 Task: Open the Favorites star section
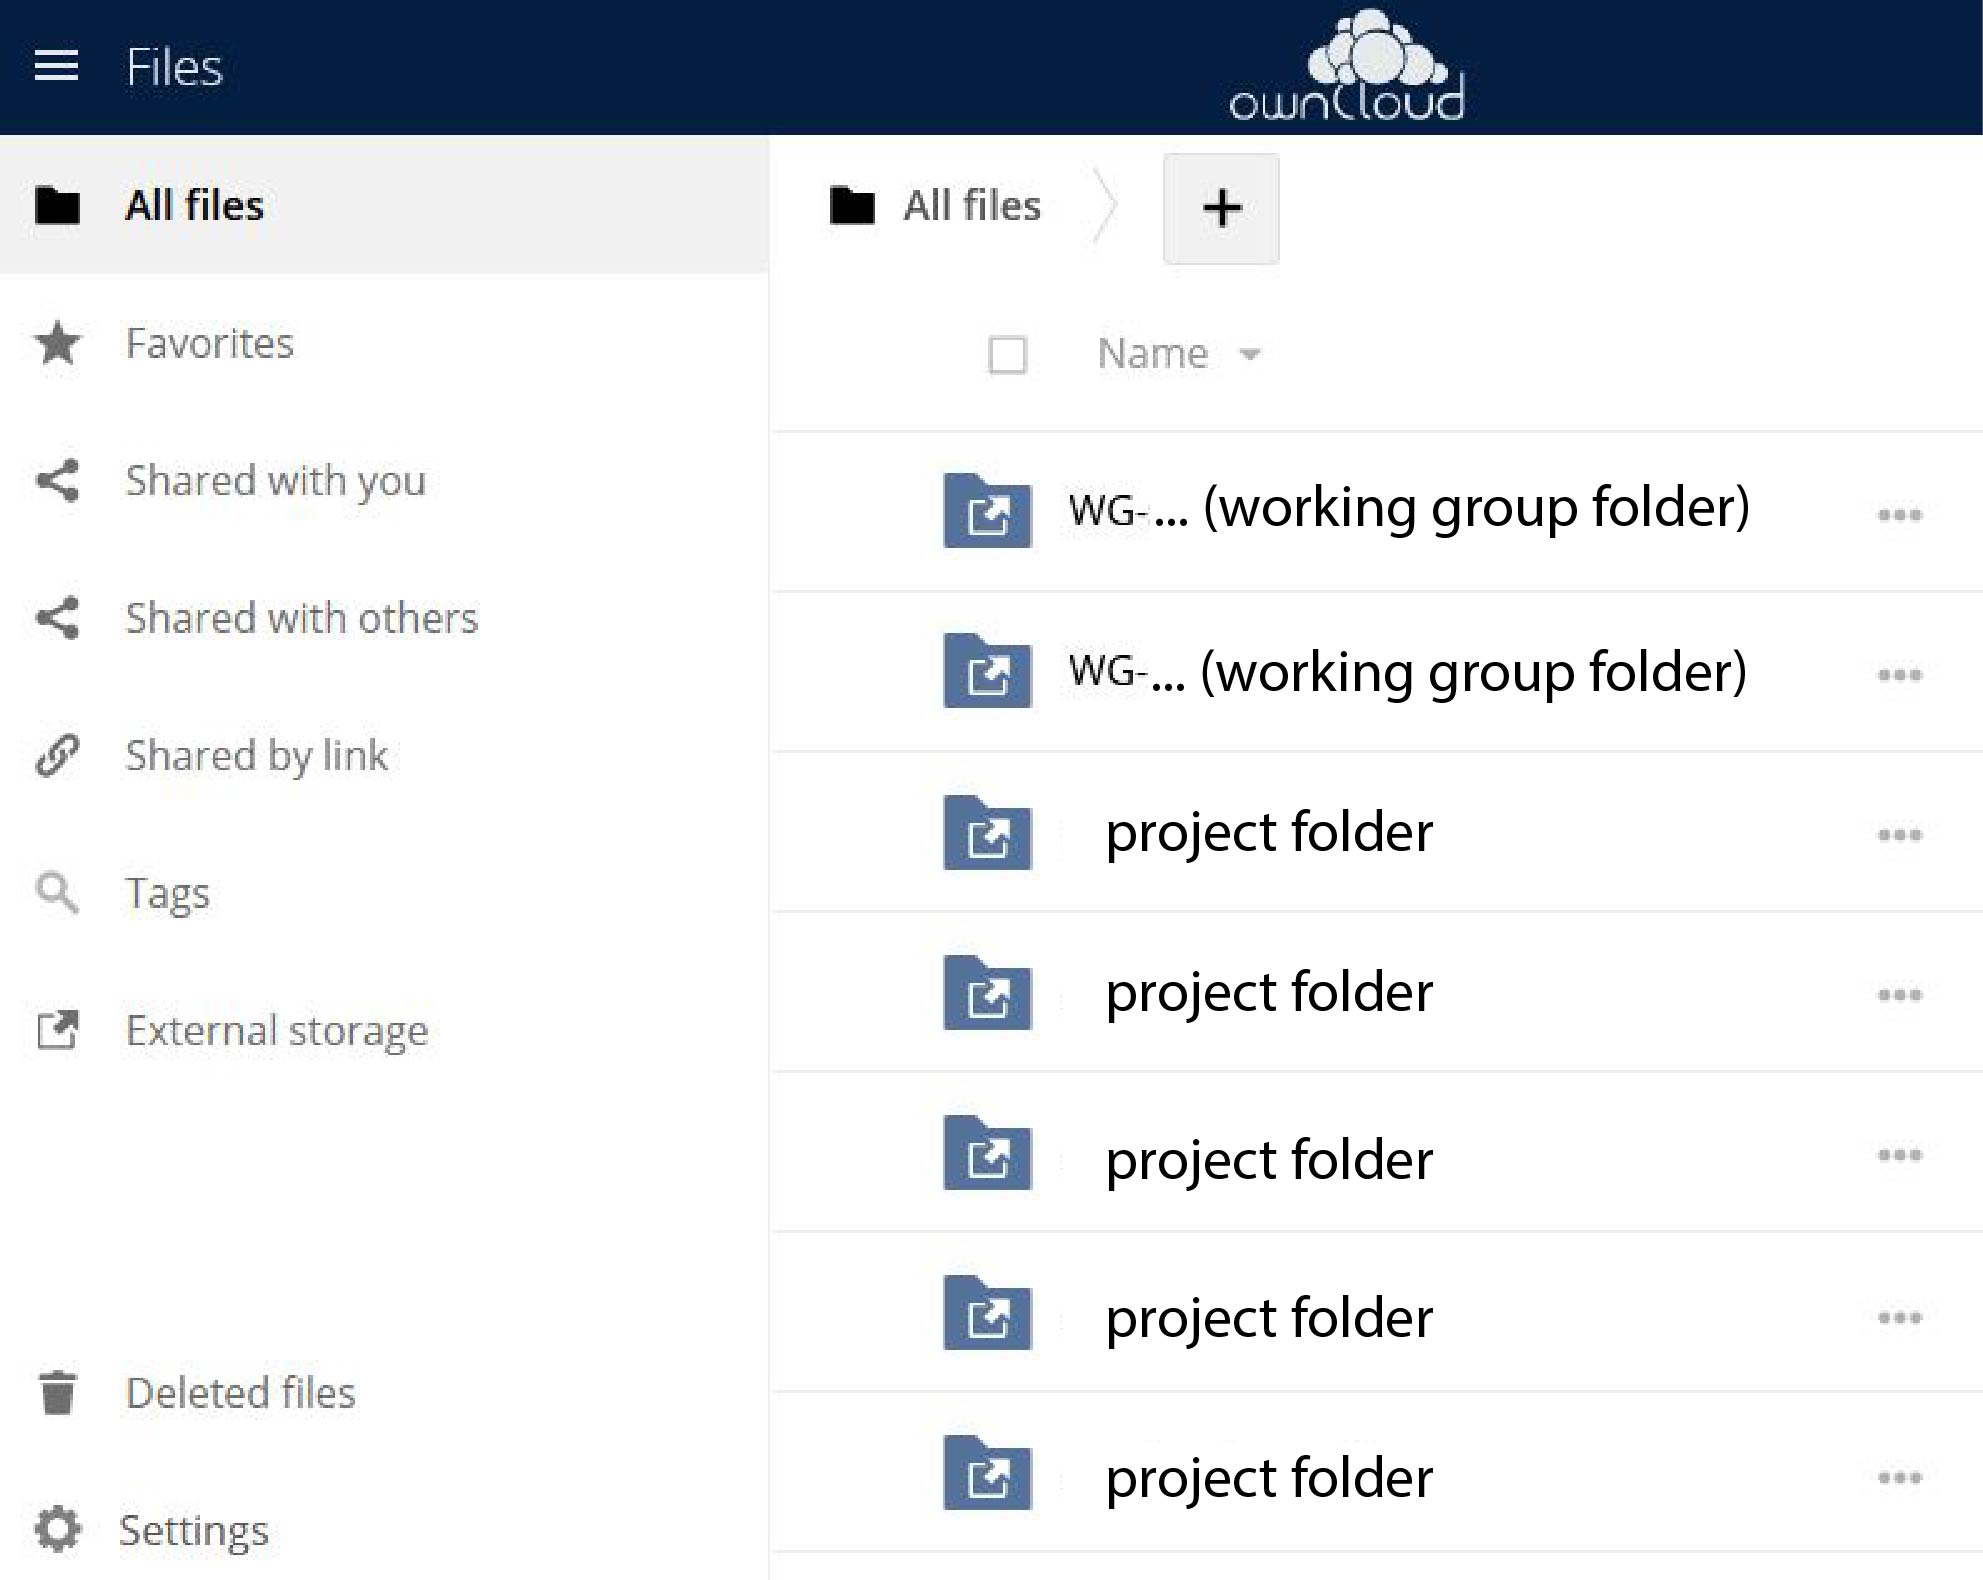pos(209,343)
